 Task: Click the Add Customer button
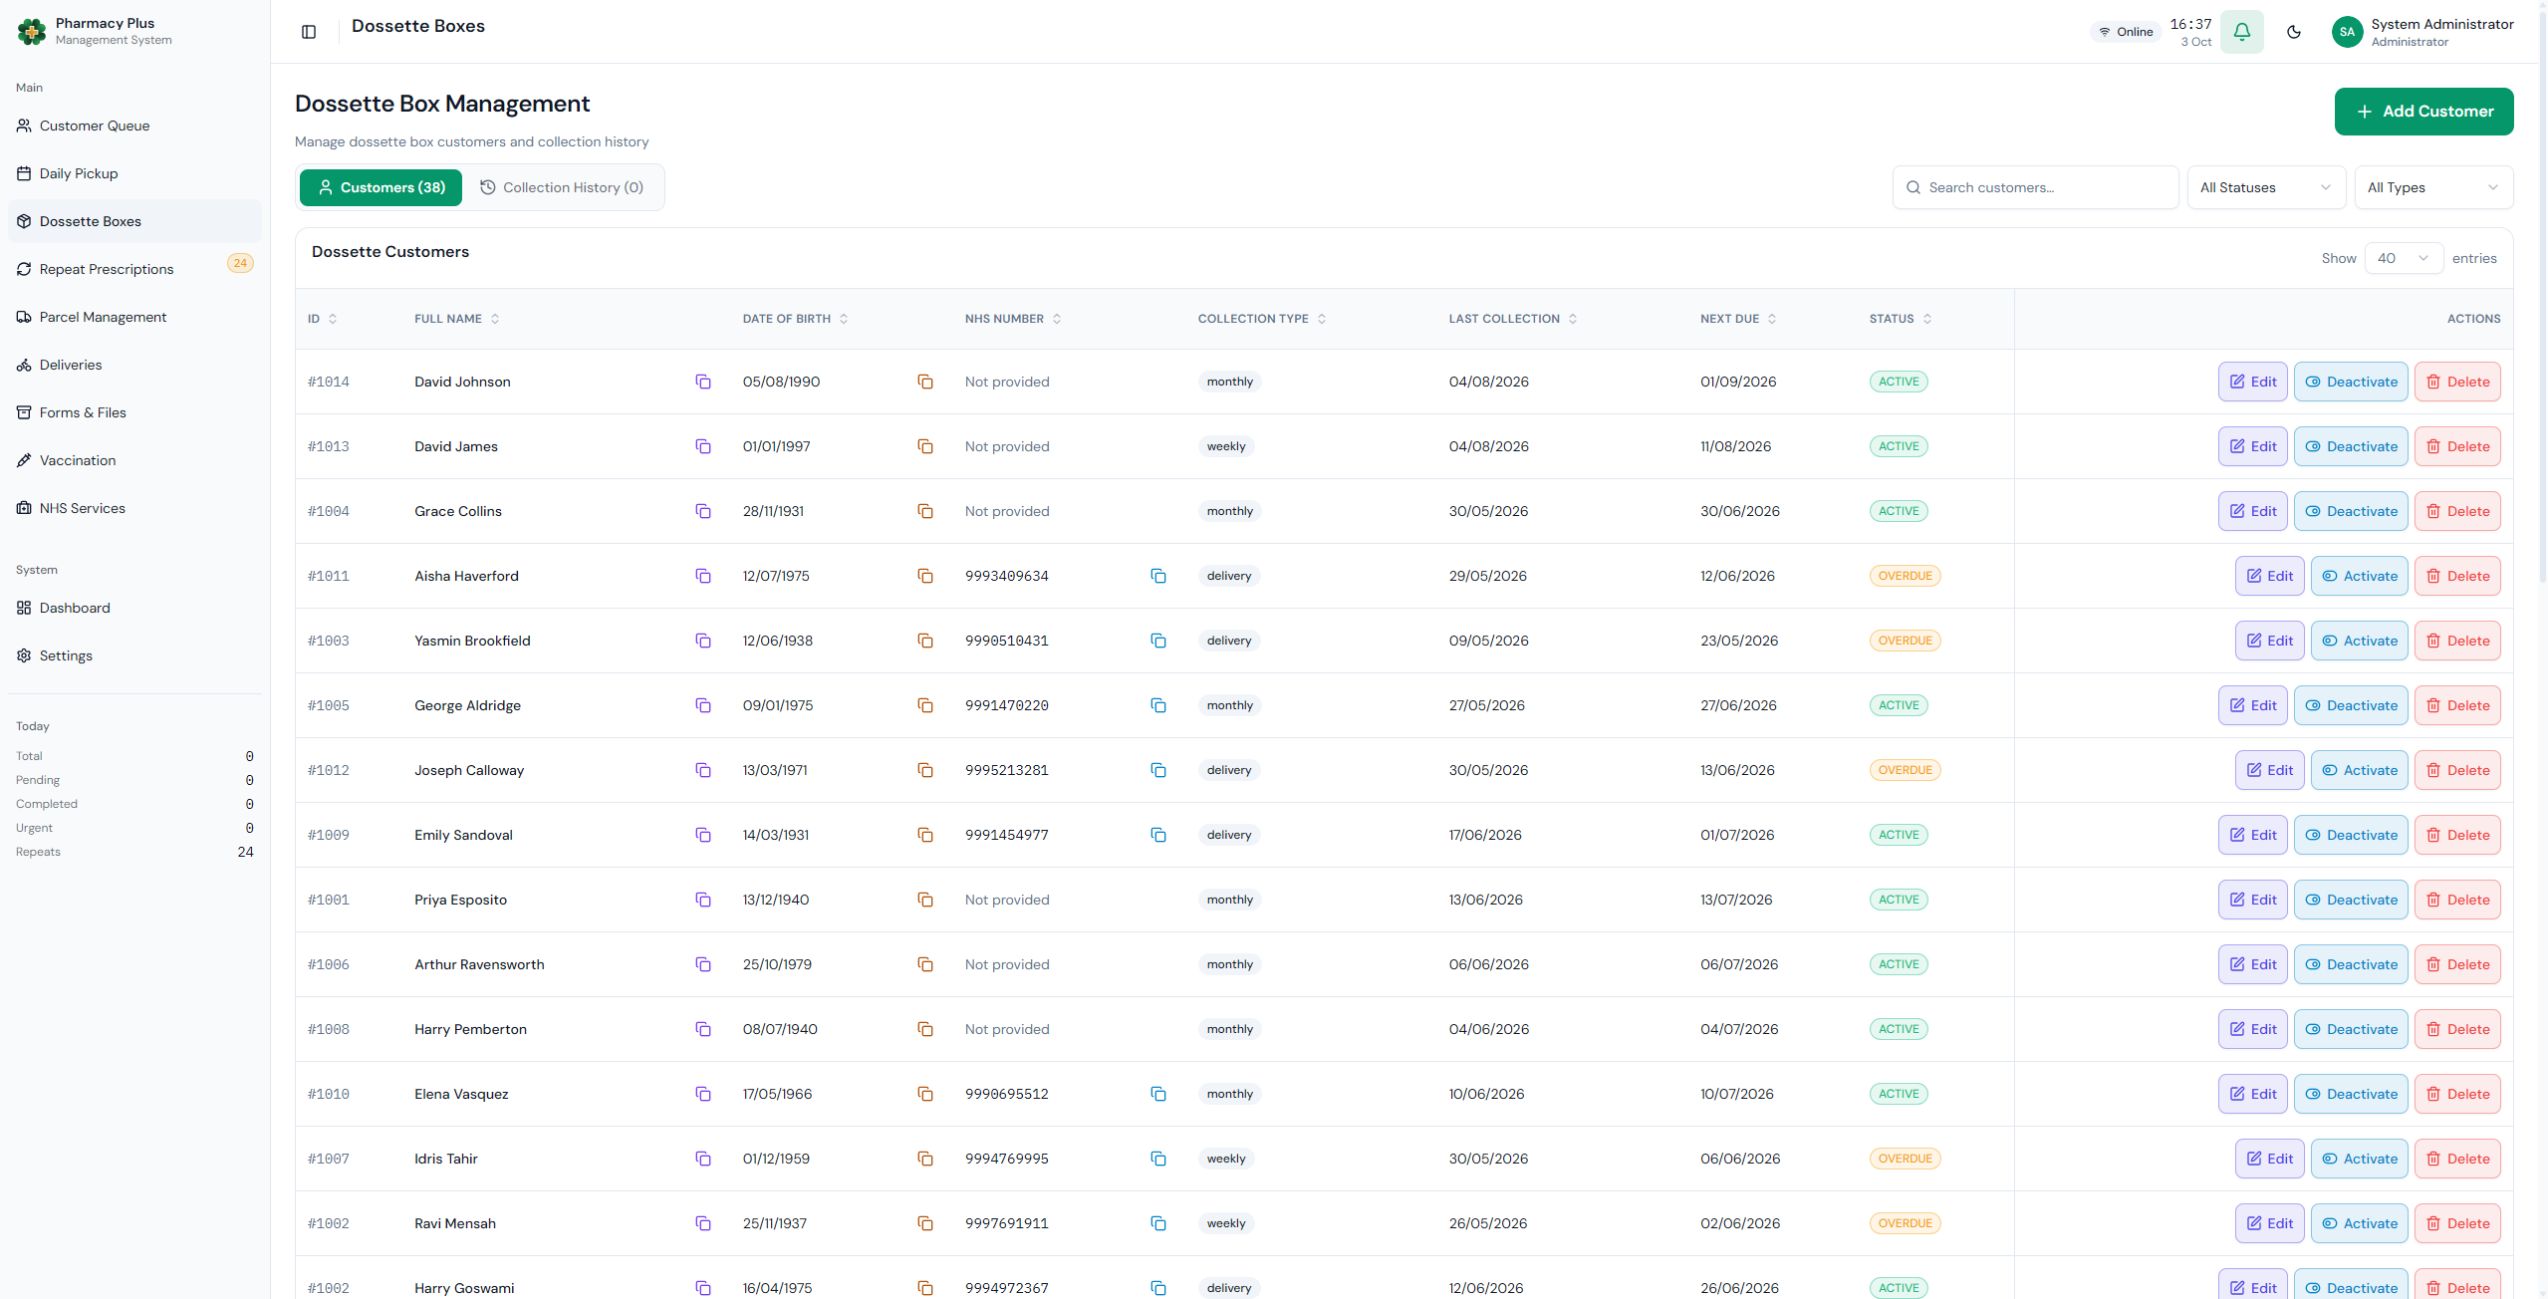click(2423, 111)
